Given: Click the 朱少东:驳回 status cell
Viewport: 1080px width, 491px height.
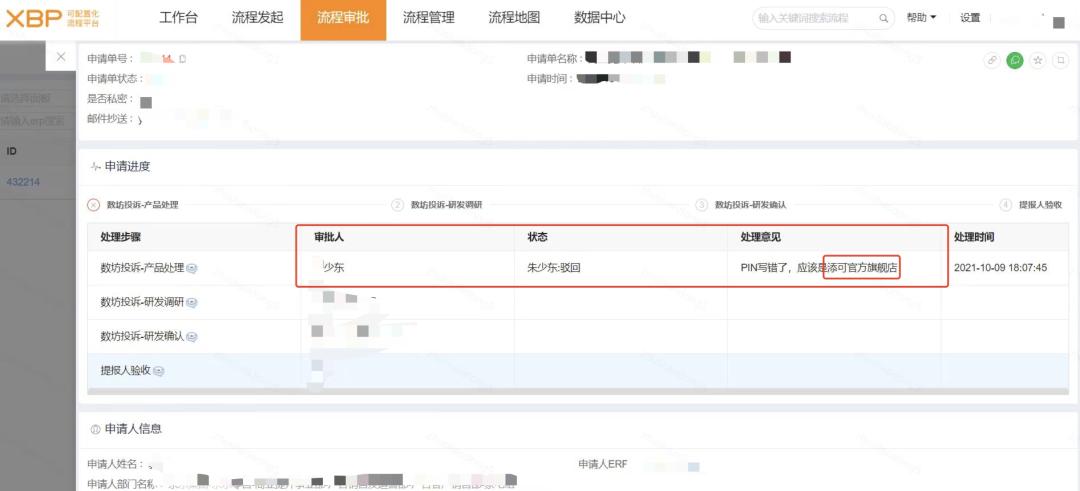Looking at the screenshot, I should coord(554,268).
